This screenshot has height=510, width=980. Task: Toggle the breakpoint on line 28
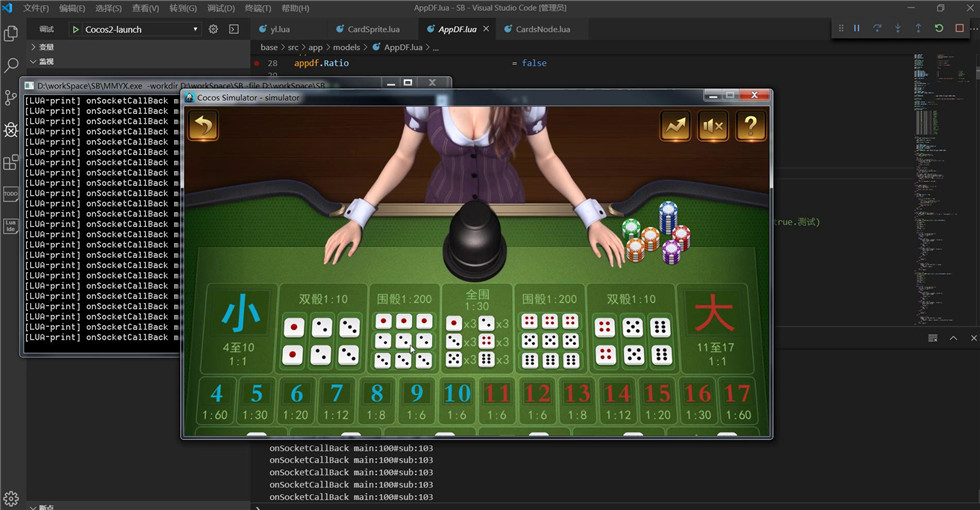coord(257,63)
